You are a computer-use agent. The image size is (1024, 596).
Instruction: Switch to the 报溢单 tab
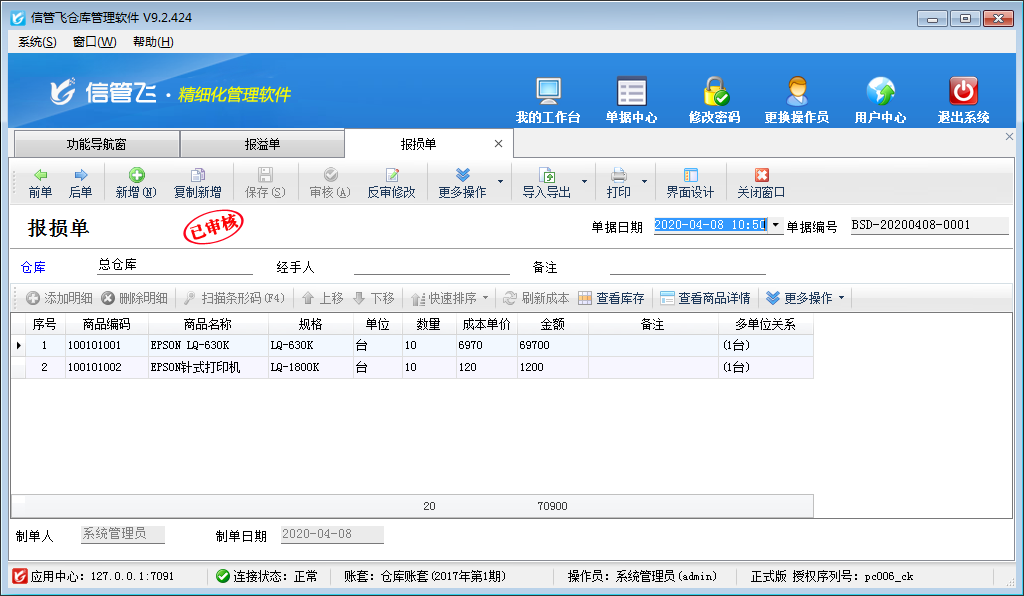tap(262, 145)
